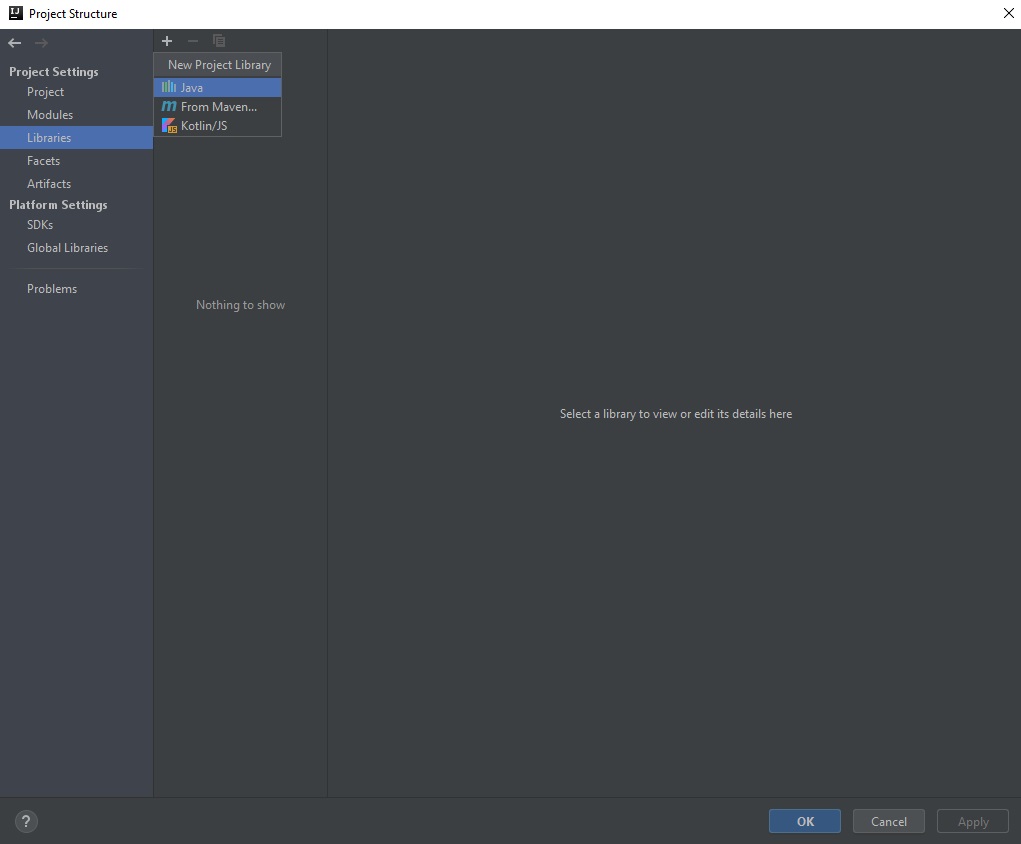Click the back arrow icon
Image resolution: width=1021 pixels, height=844 pixels.
(x=15, y=43)
